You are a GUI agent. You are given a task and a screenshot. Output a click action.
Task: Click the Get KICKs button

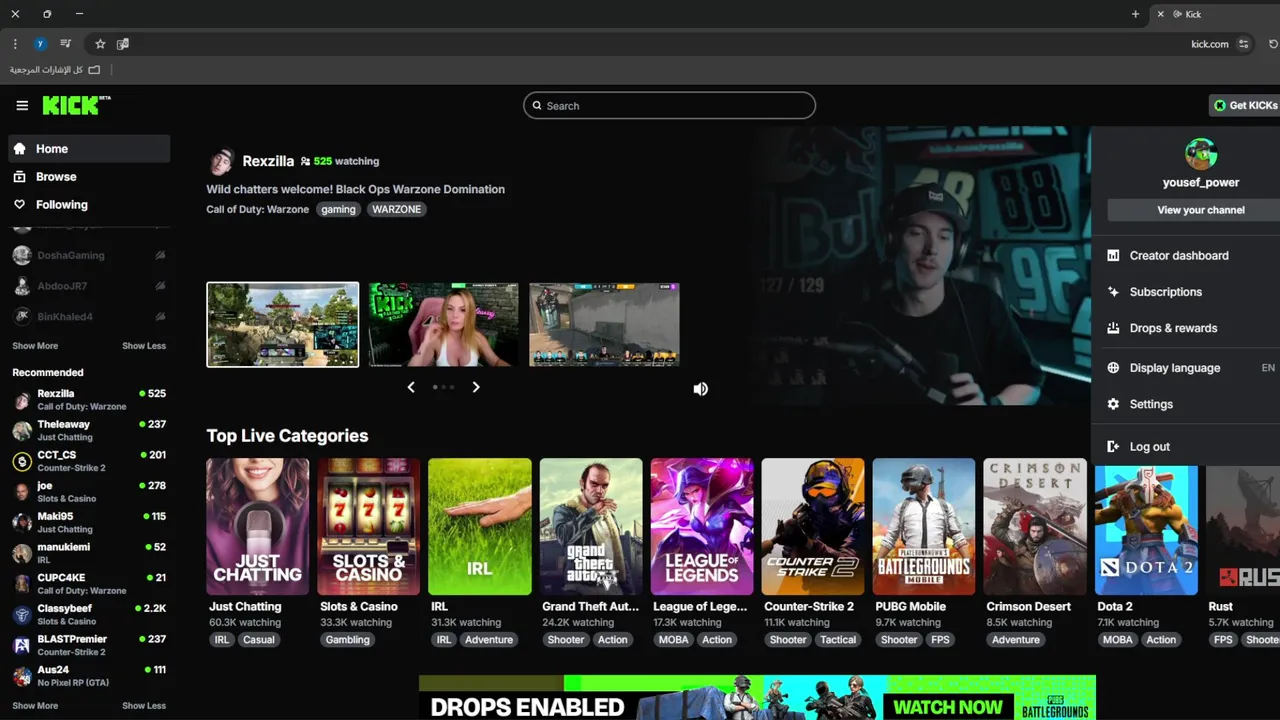coord(1244,105)
